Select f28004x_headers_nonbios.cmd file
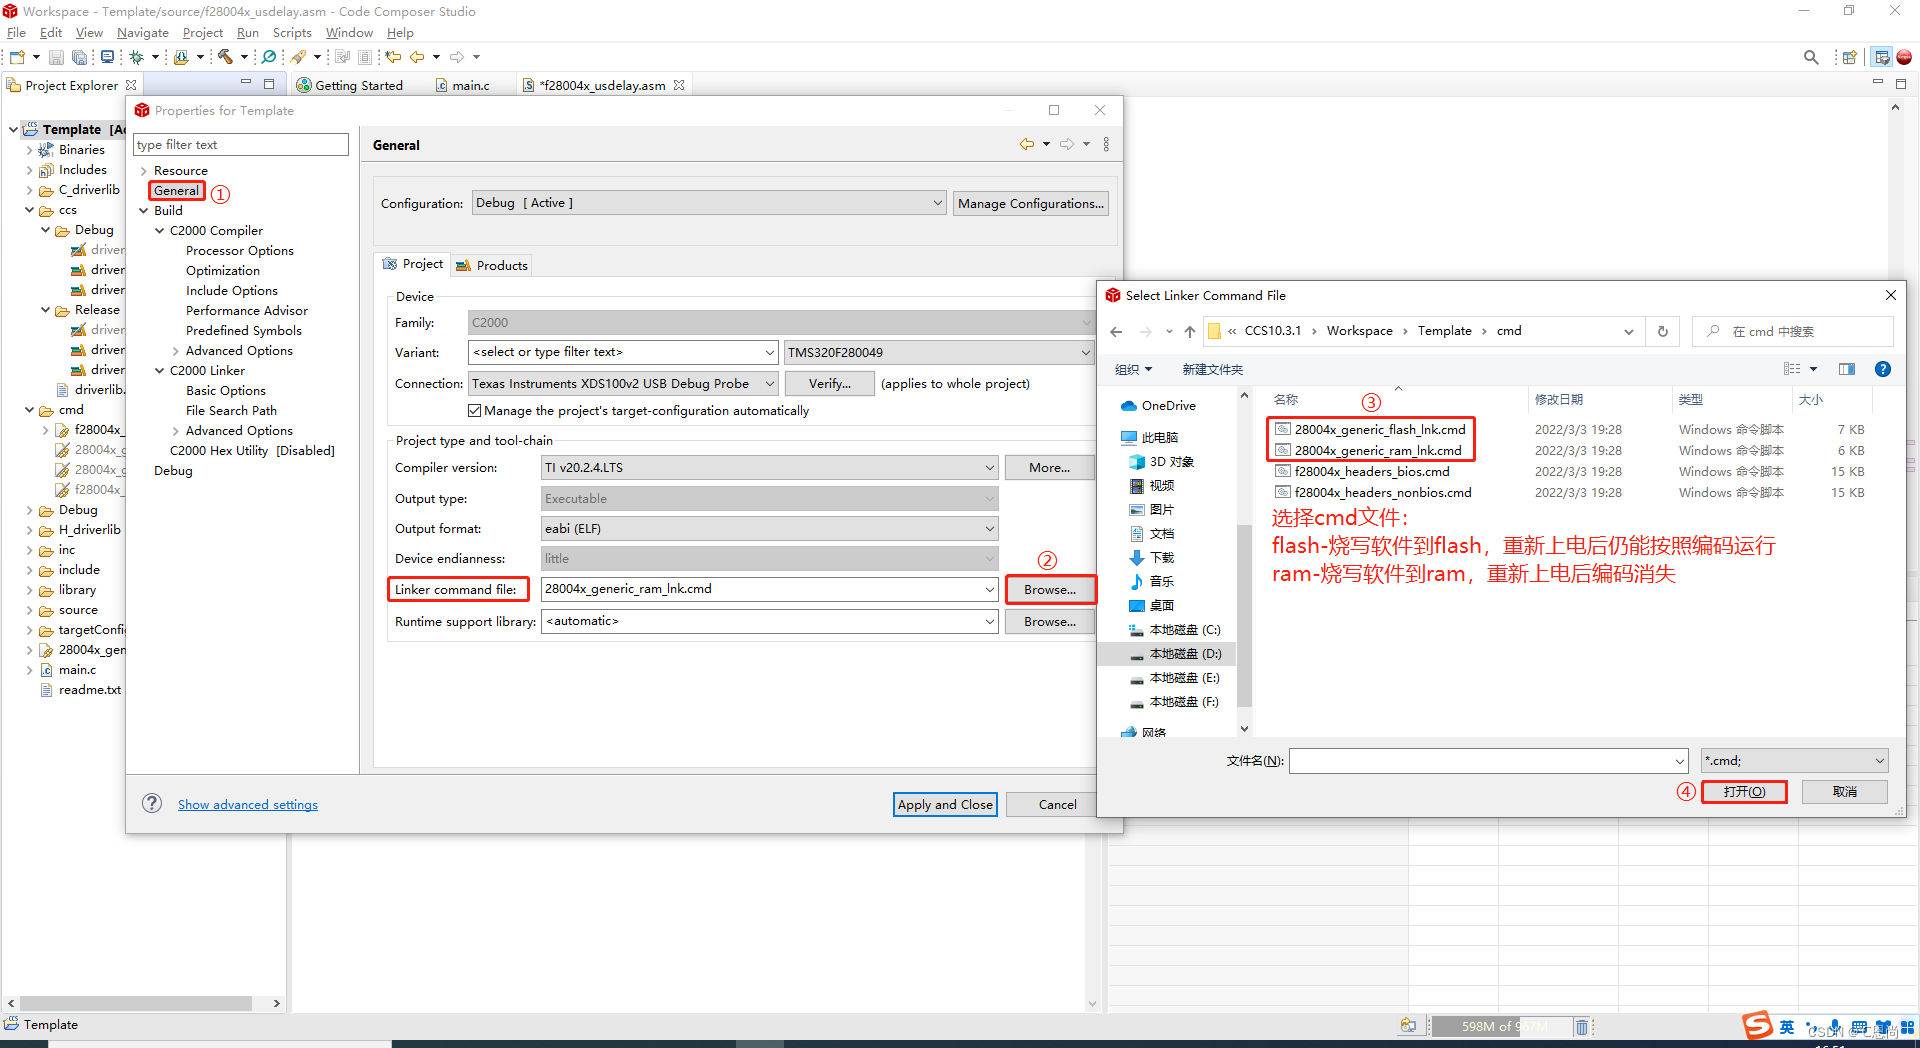This screenshot has height=1048, width=1920. [x=1383, y=492]
